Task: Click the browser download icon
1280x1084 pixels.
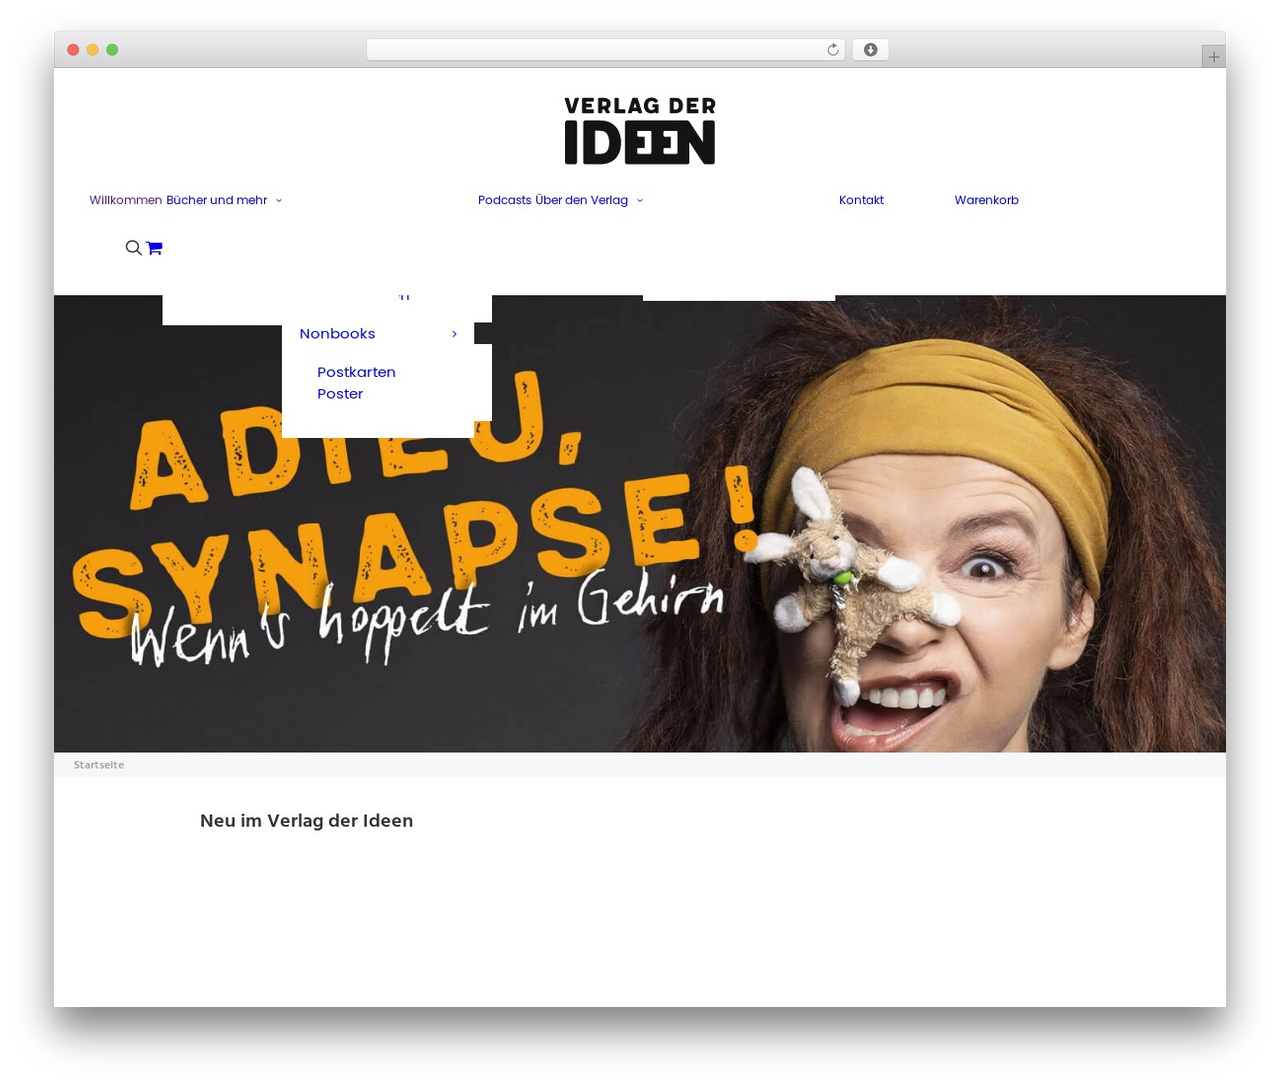Action: (x=871, y=50)
